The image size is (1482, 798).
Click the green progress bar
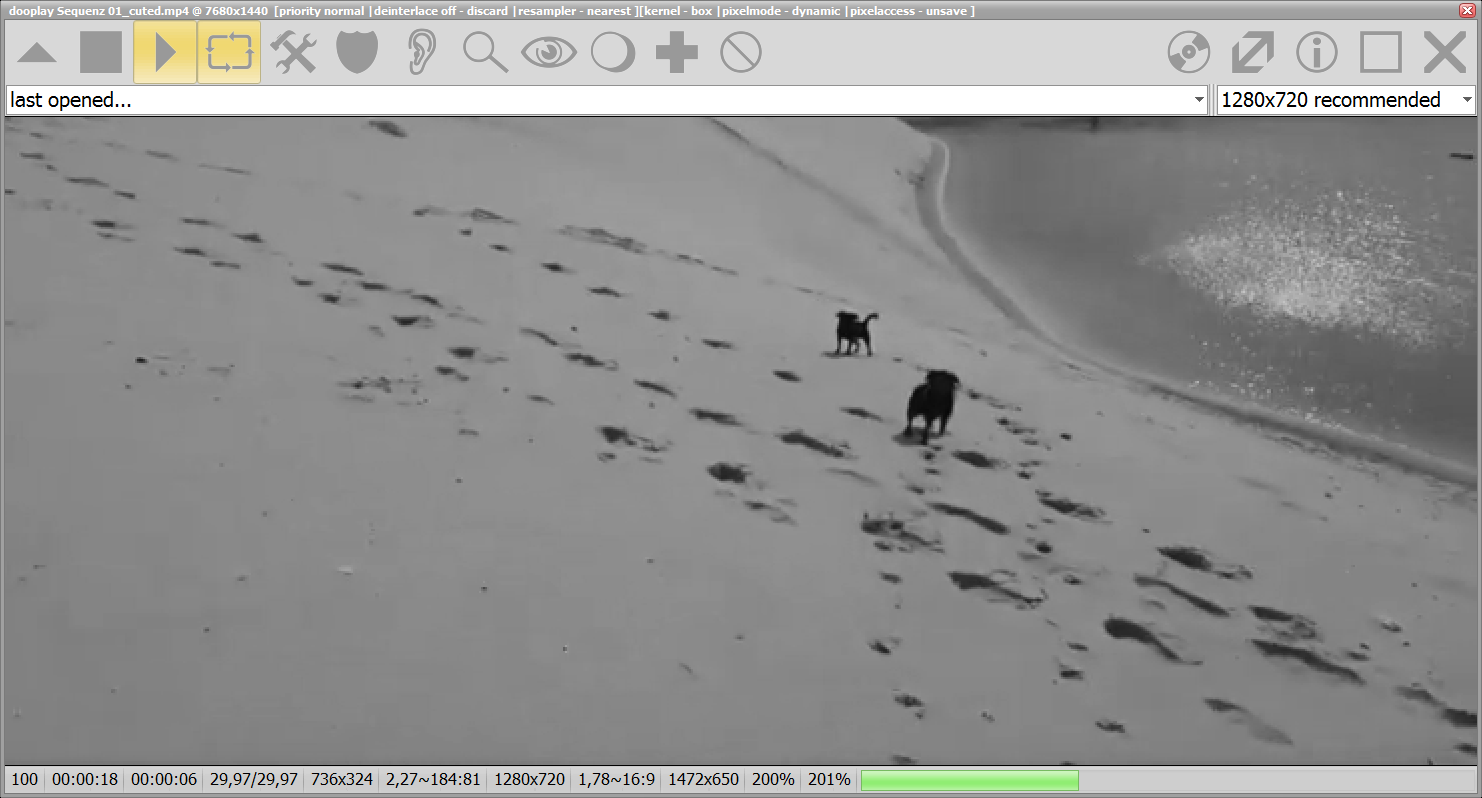point(969,780)
